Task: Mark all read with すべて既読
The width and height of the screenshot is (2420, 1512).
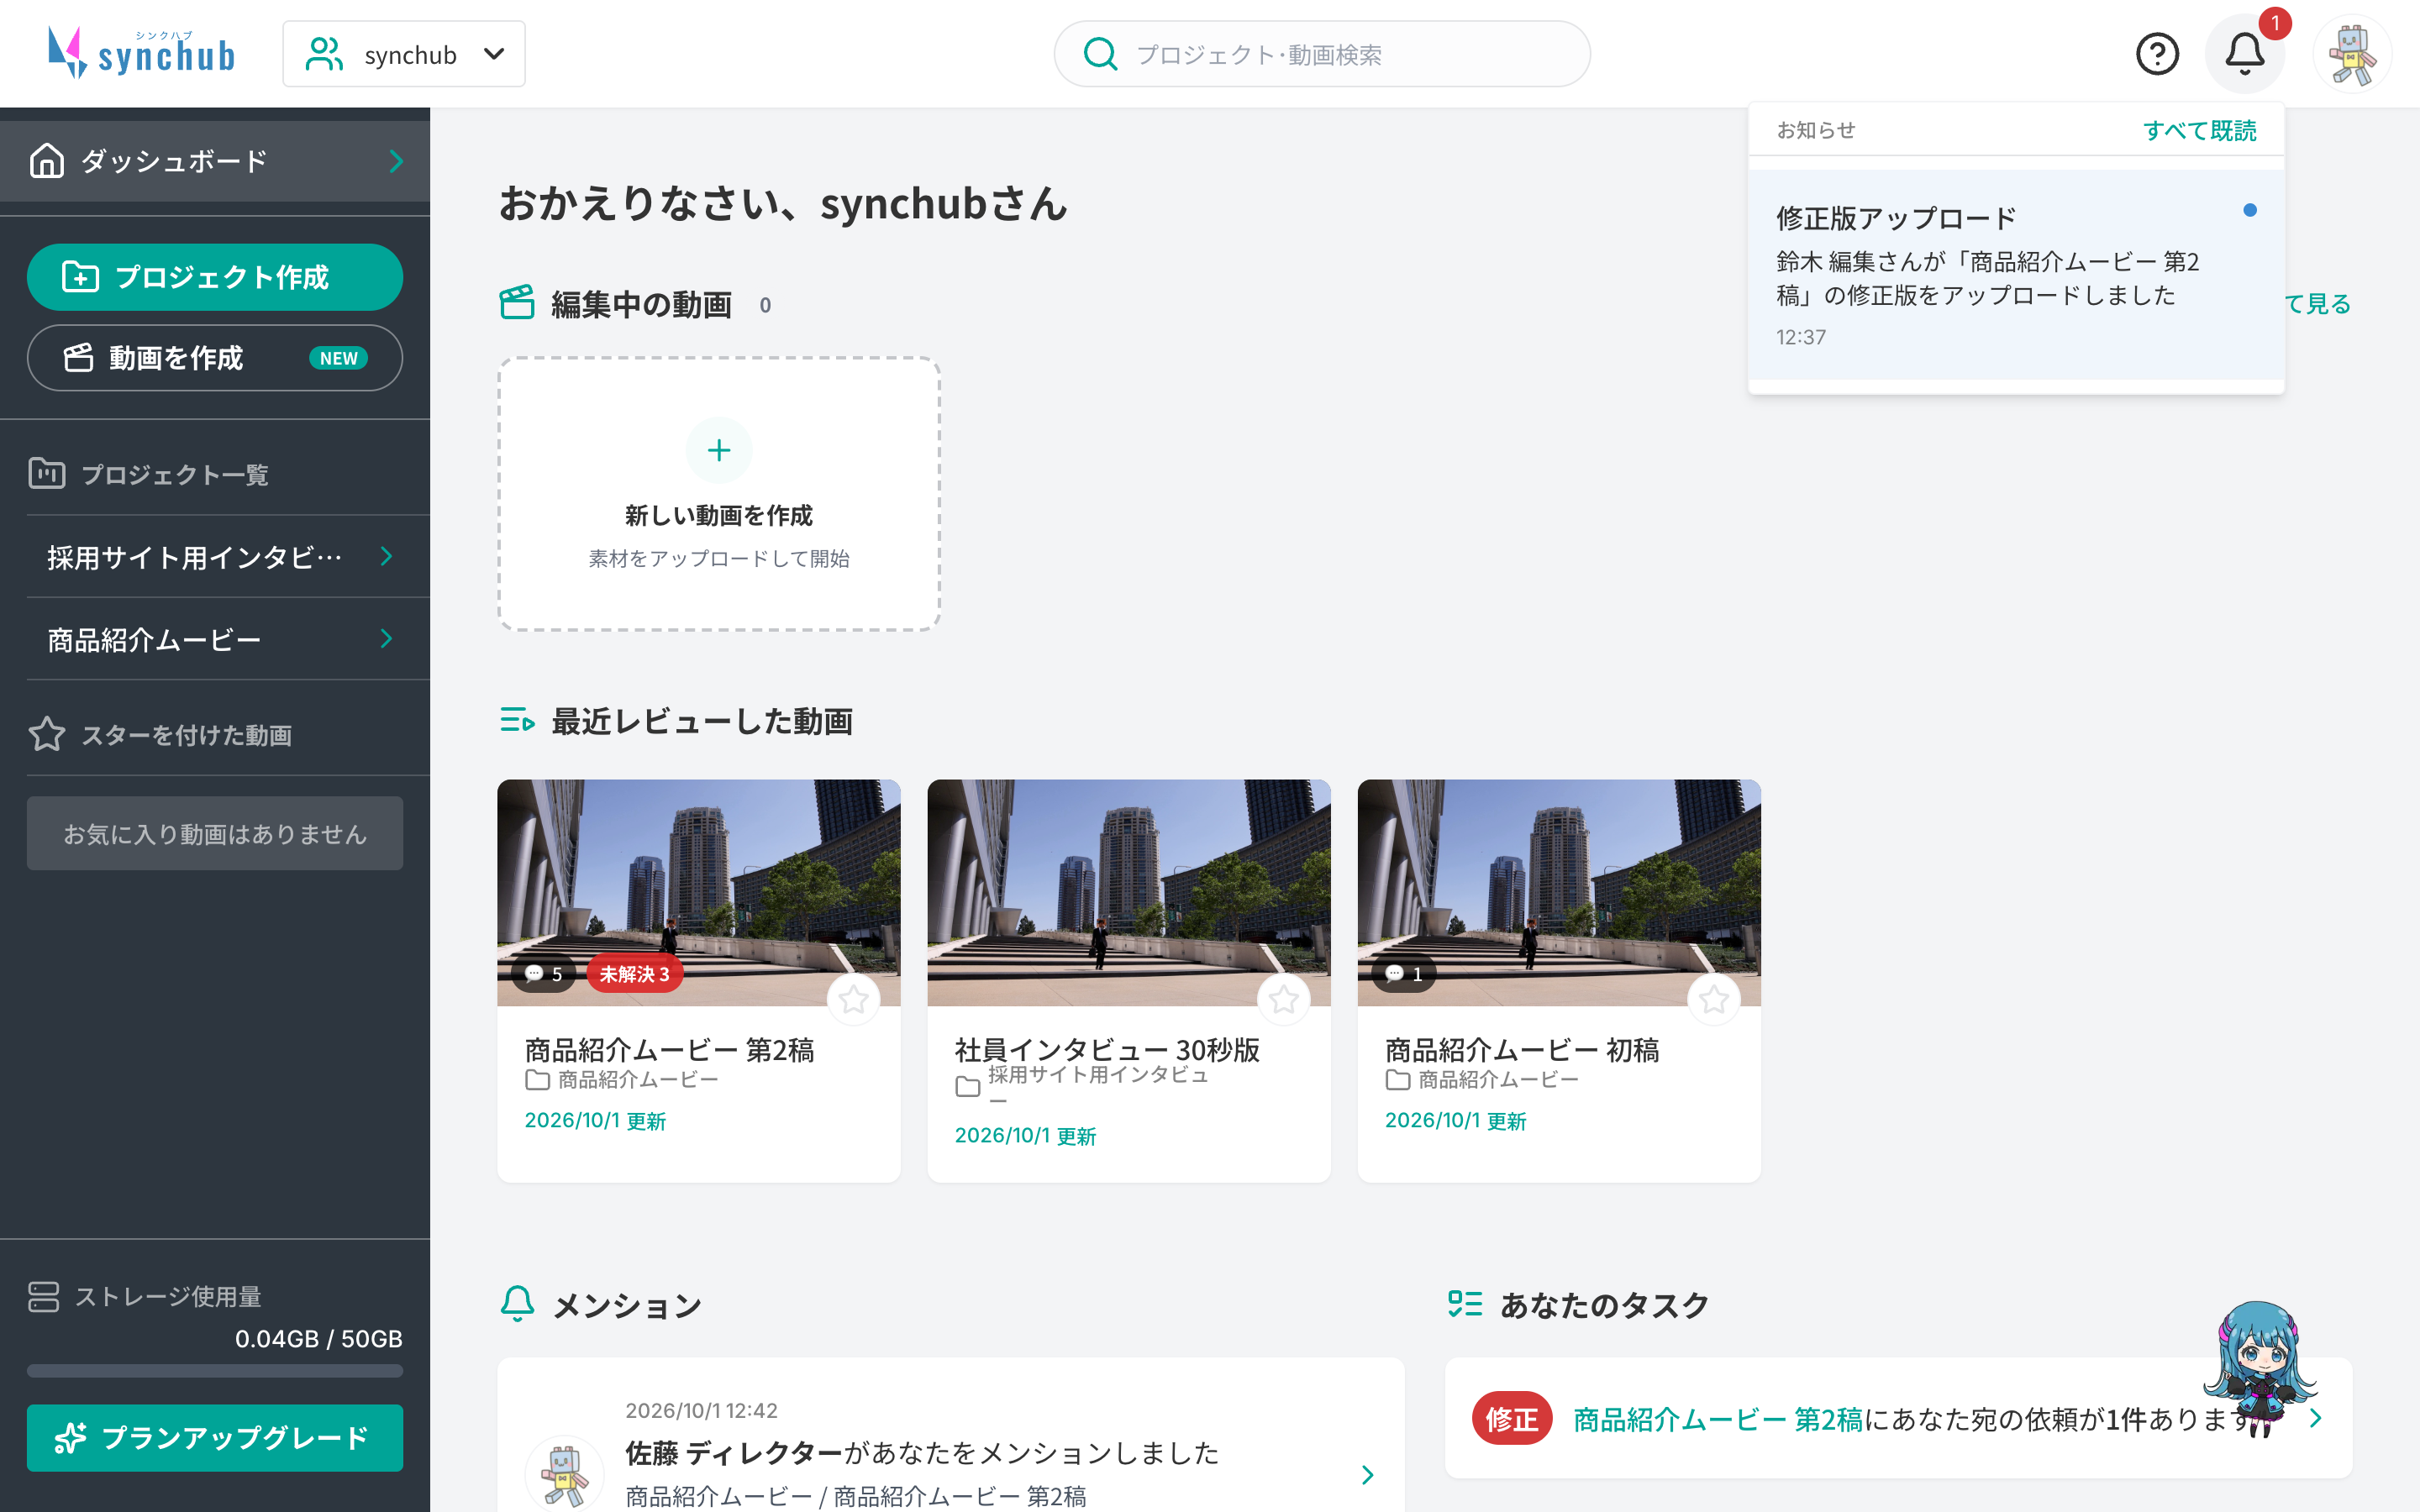Action: tap(2199, 130)
